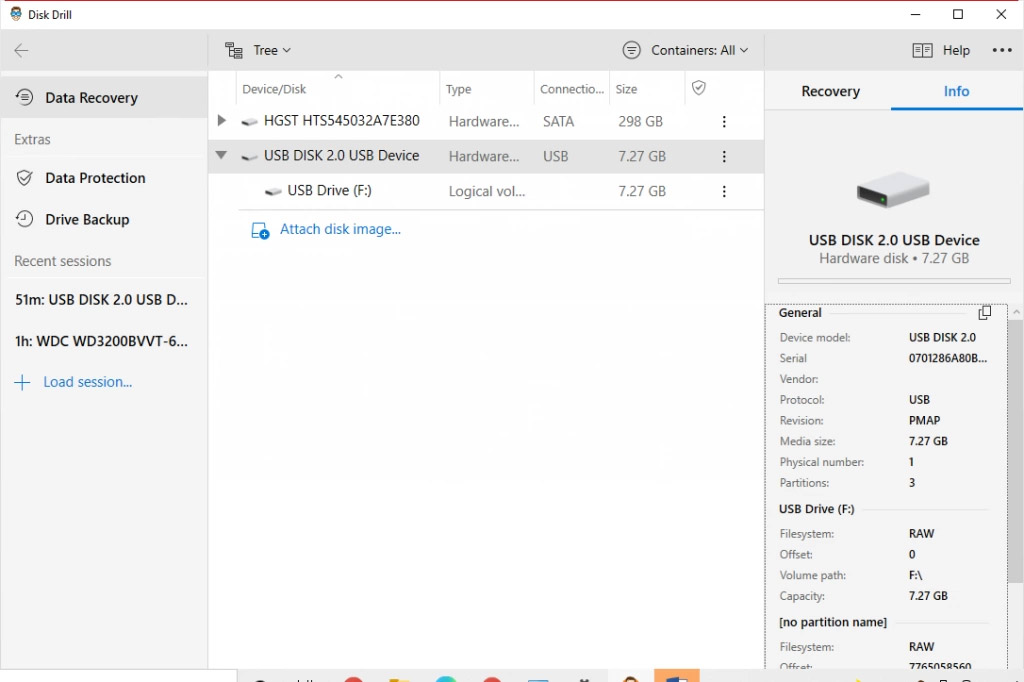Click the Partitions value 3
Screen dimensions: 1024x682
pos(912,483)
